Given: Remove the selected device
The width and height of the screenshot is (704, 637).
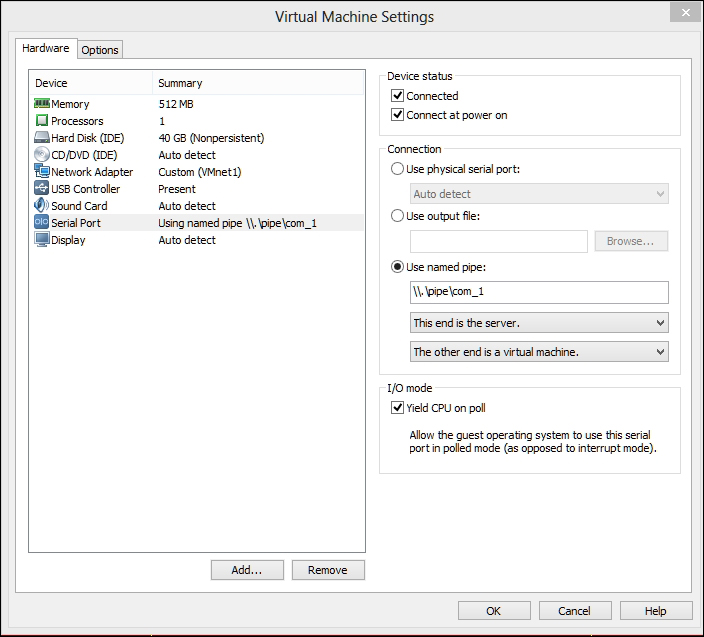Looking at the screenshot, I should 328,570.
